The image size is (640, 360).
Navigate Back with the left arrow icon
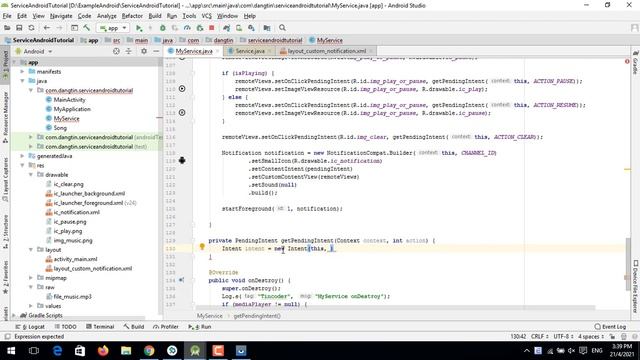[47, 28]
